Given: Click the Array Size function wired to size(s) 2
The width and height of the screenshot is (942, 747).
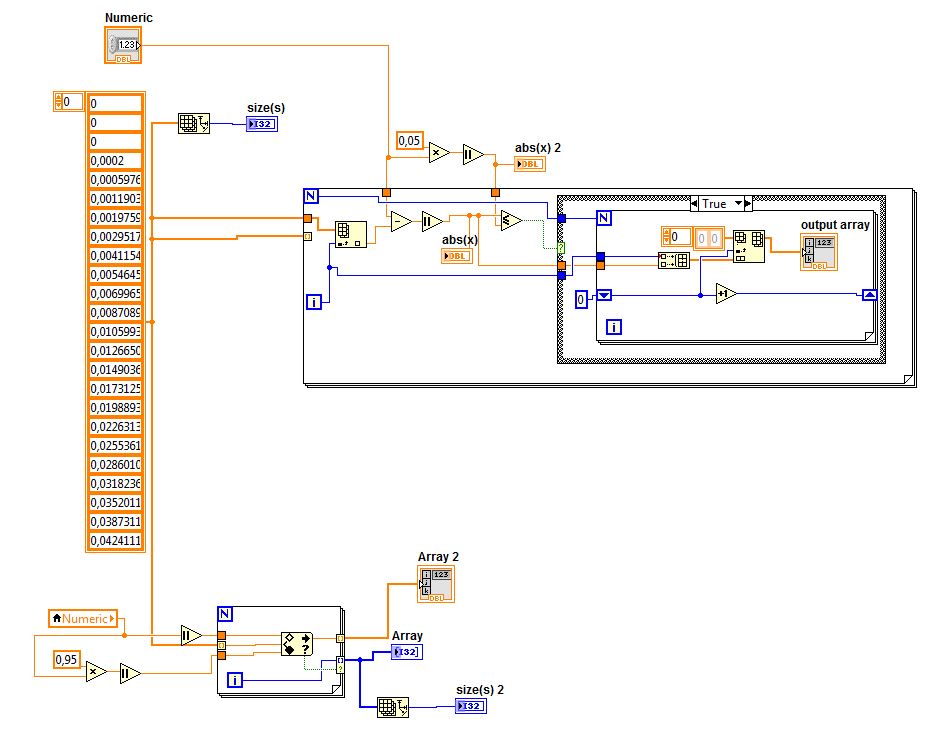Looking at the screenshot, I should [393, 707].
